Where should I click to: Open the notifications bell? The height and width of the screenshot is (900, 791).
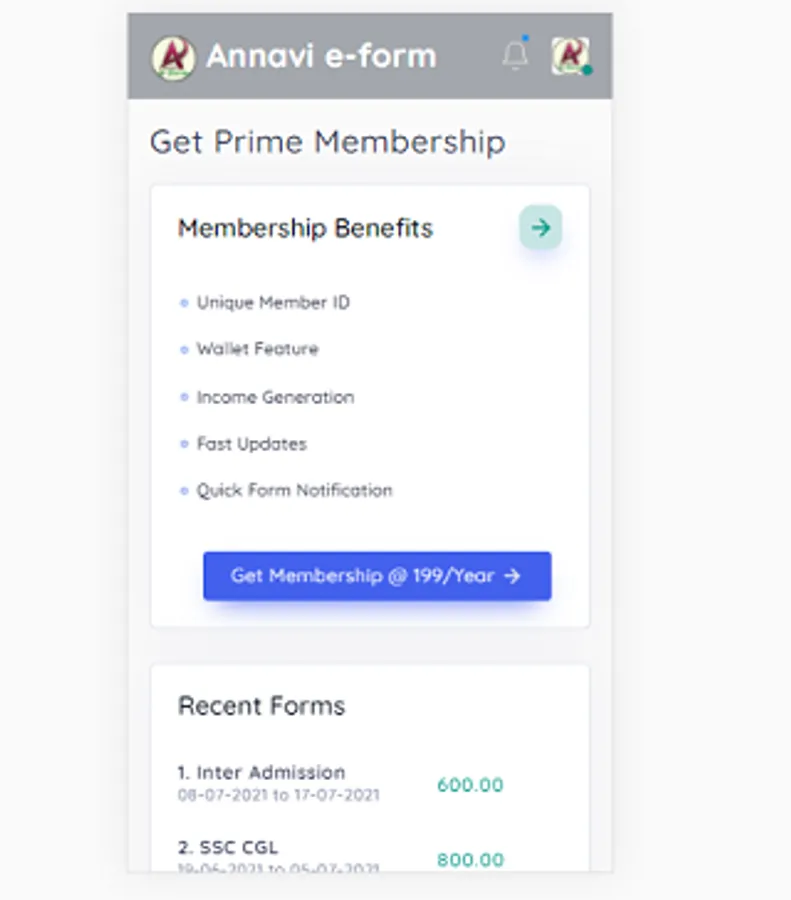[x=515, y=56]
